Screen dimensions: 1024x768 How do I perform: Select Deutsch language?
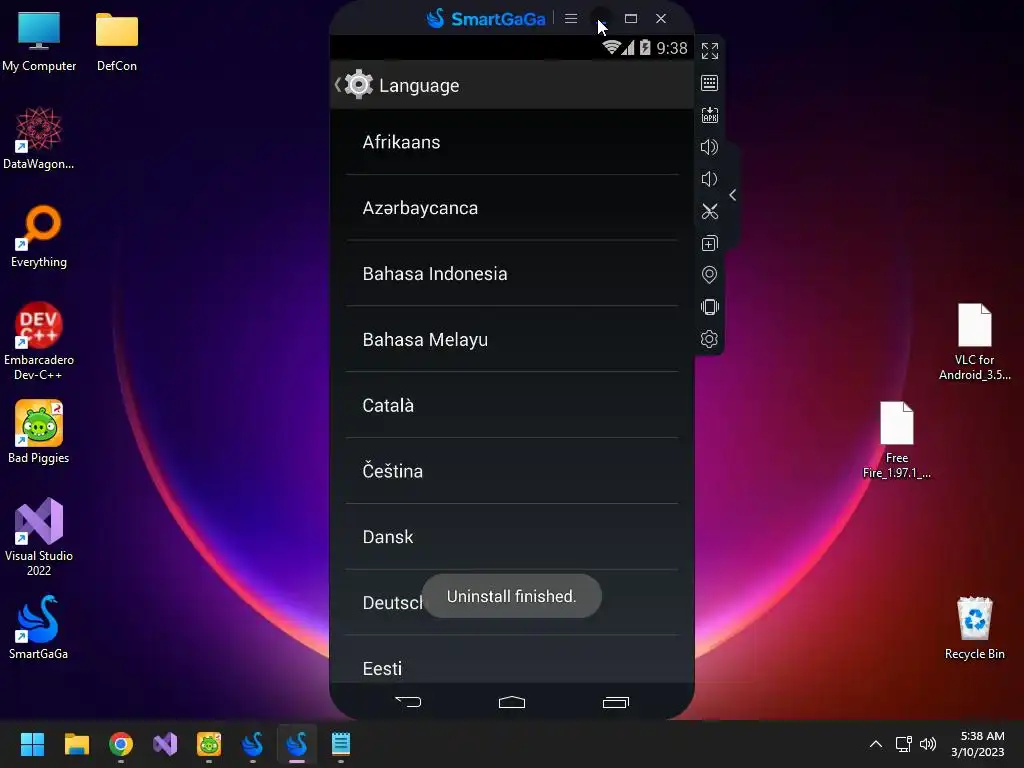pos(512,603)
